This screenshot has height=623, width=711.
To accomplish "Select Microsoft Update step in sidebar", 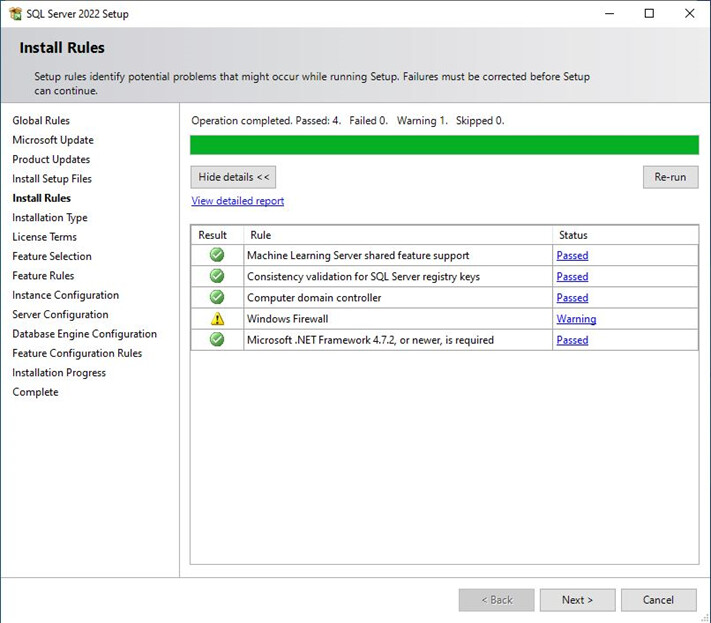I will [53, 140].
